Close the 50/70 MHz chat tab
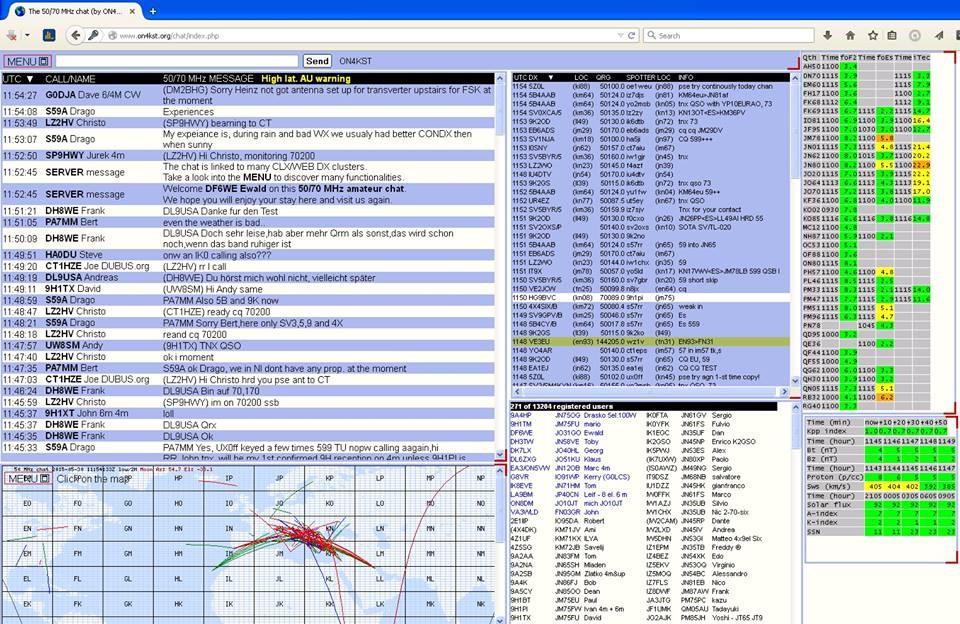 point(132,11)
